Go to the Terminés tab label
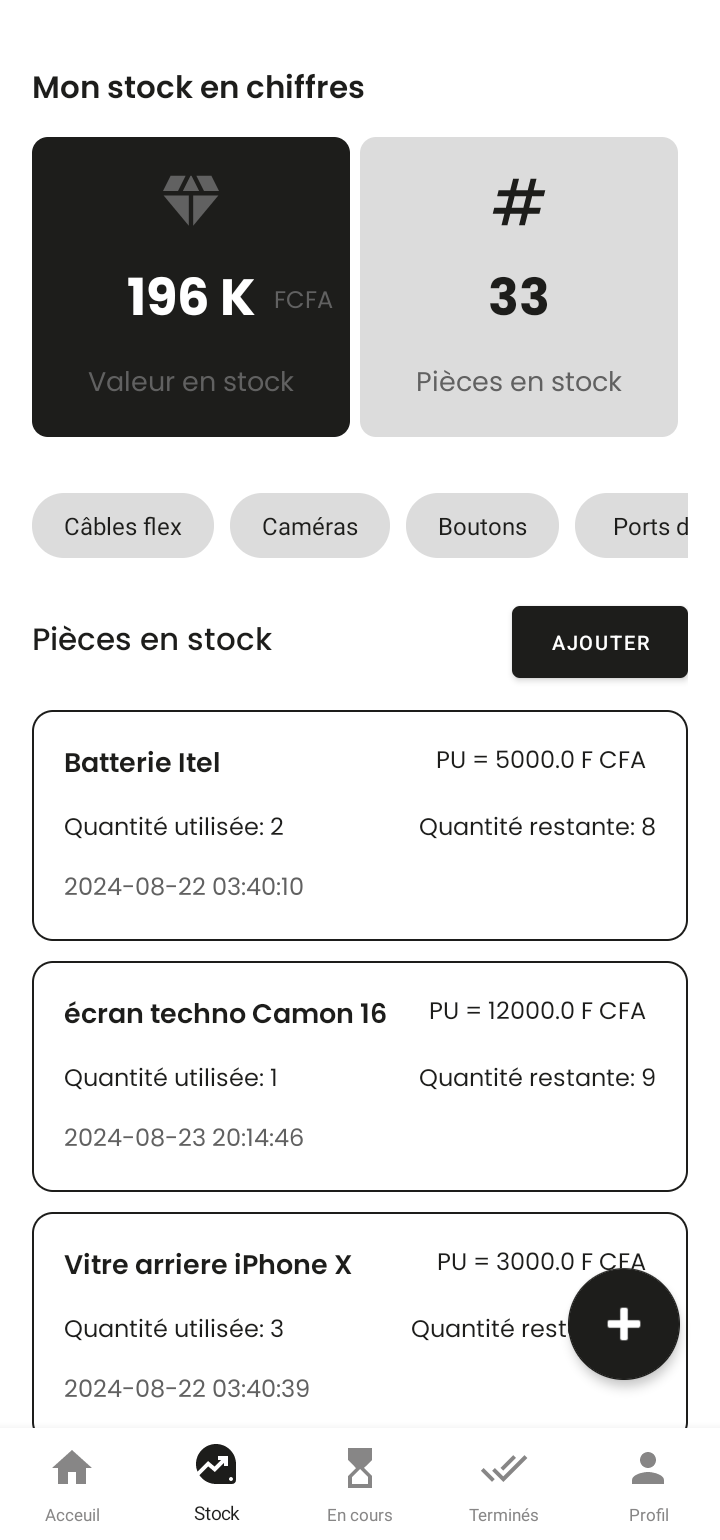Viewport: 720px width, 1540px height. pyautogui.click(x=503, y=1515)
